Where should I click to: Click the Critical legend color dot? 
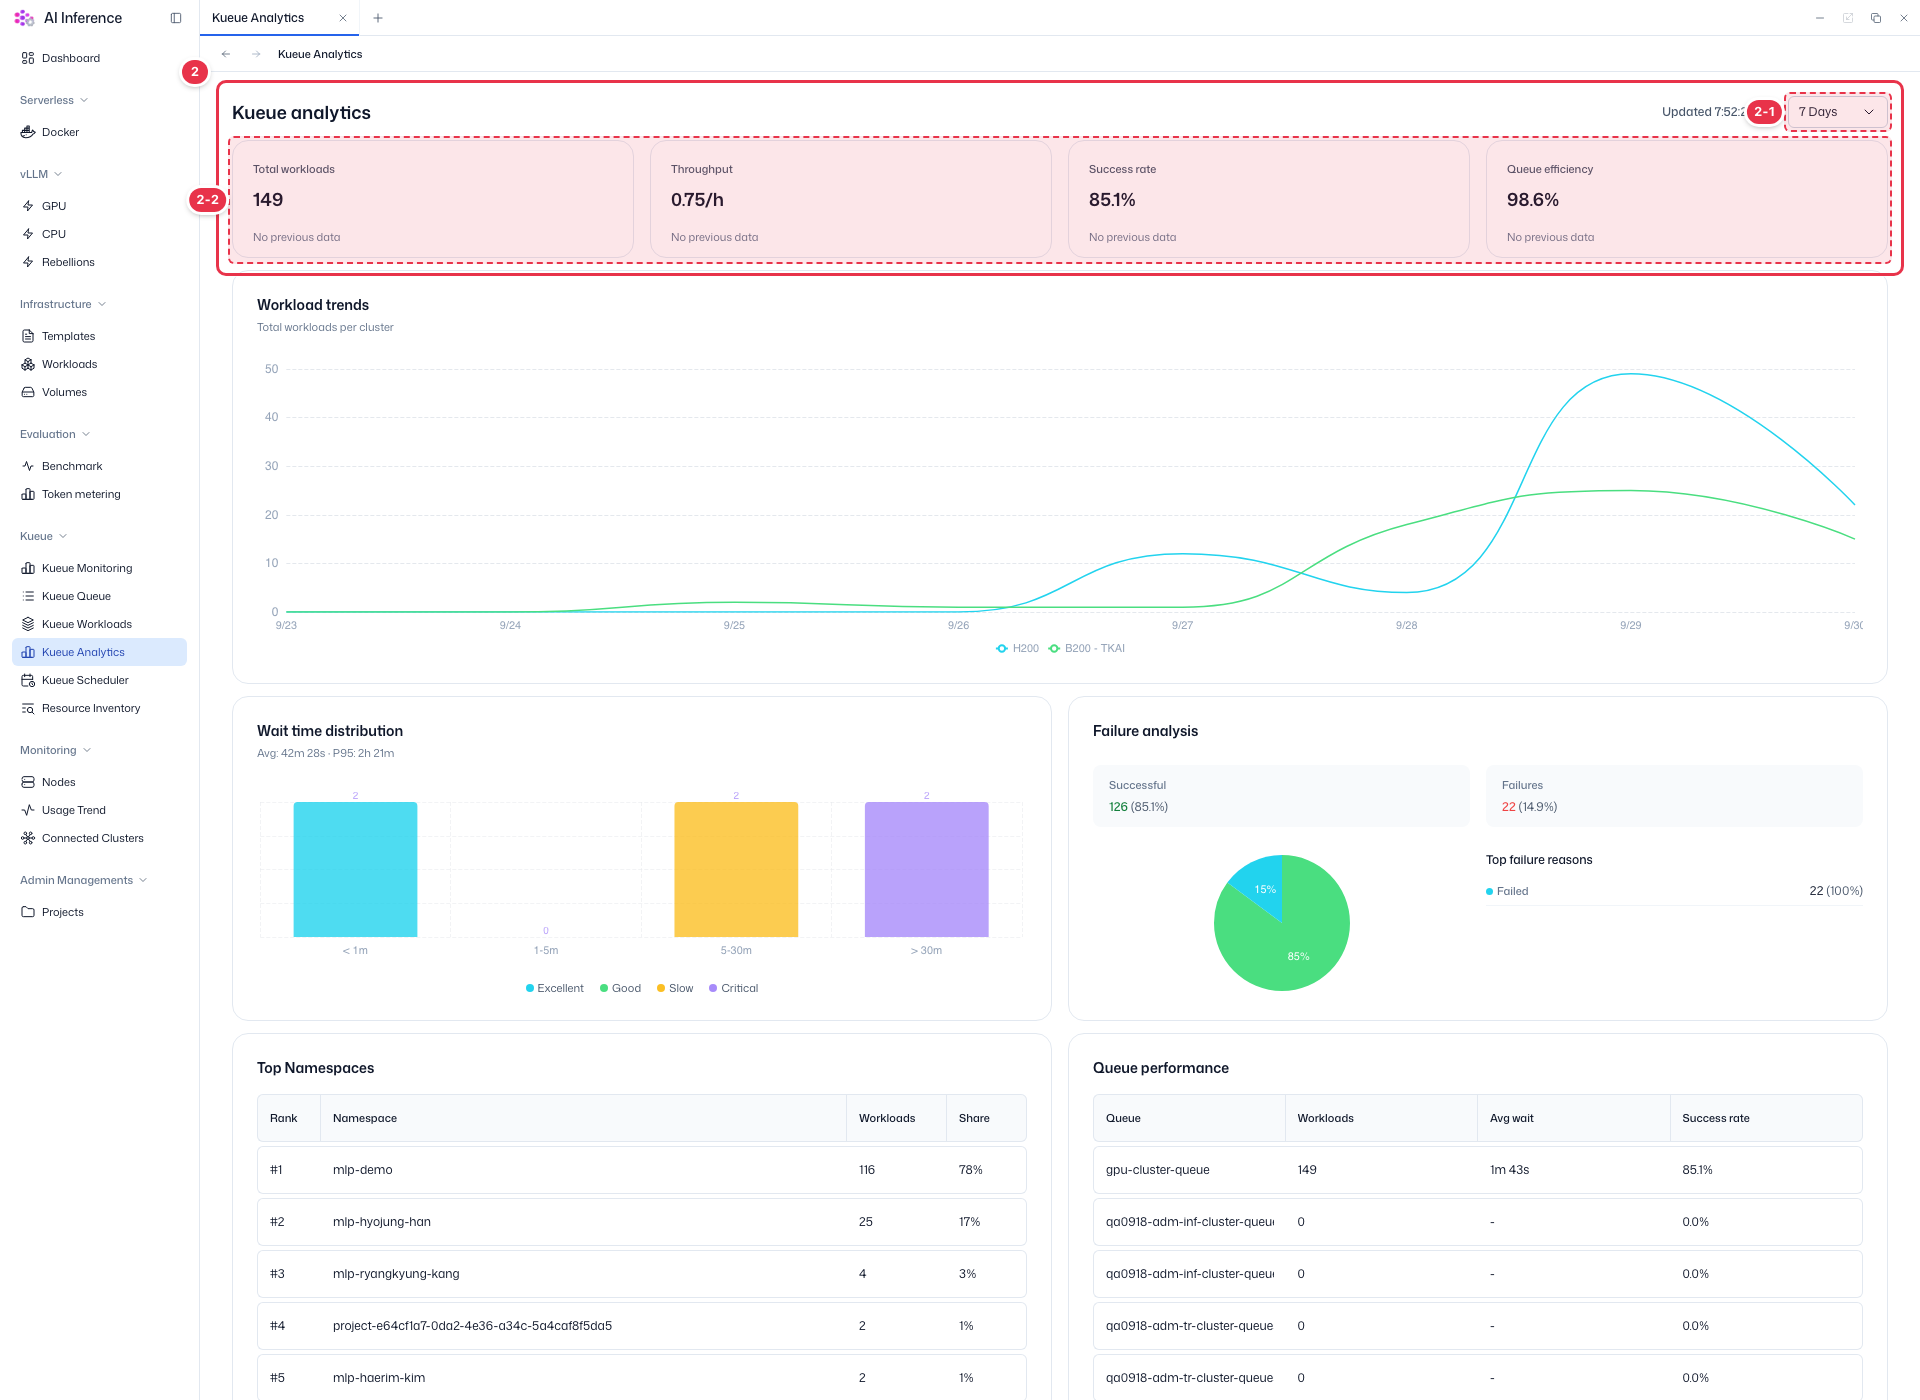[713, 988]
